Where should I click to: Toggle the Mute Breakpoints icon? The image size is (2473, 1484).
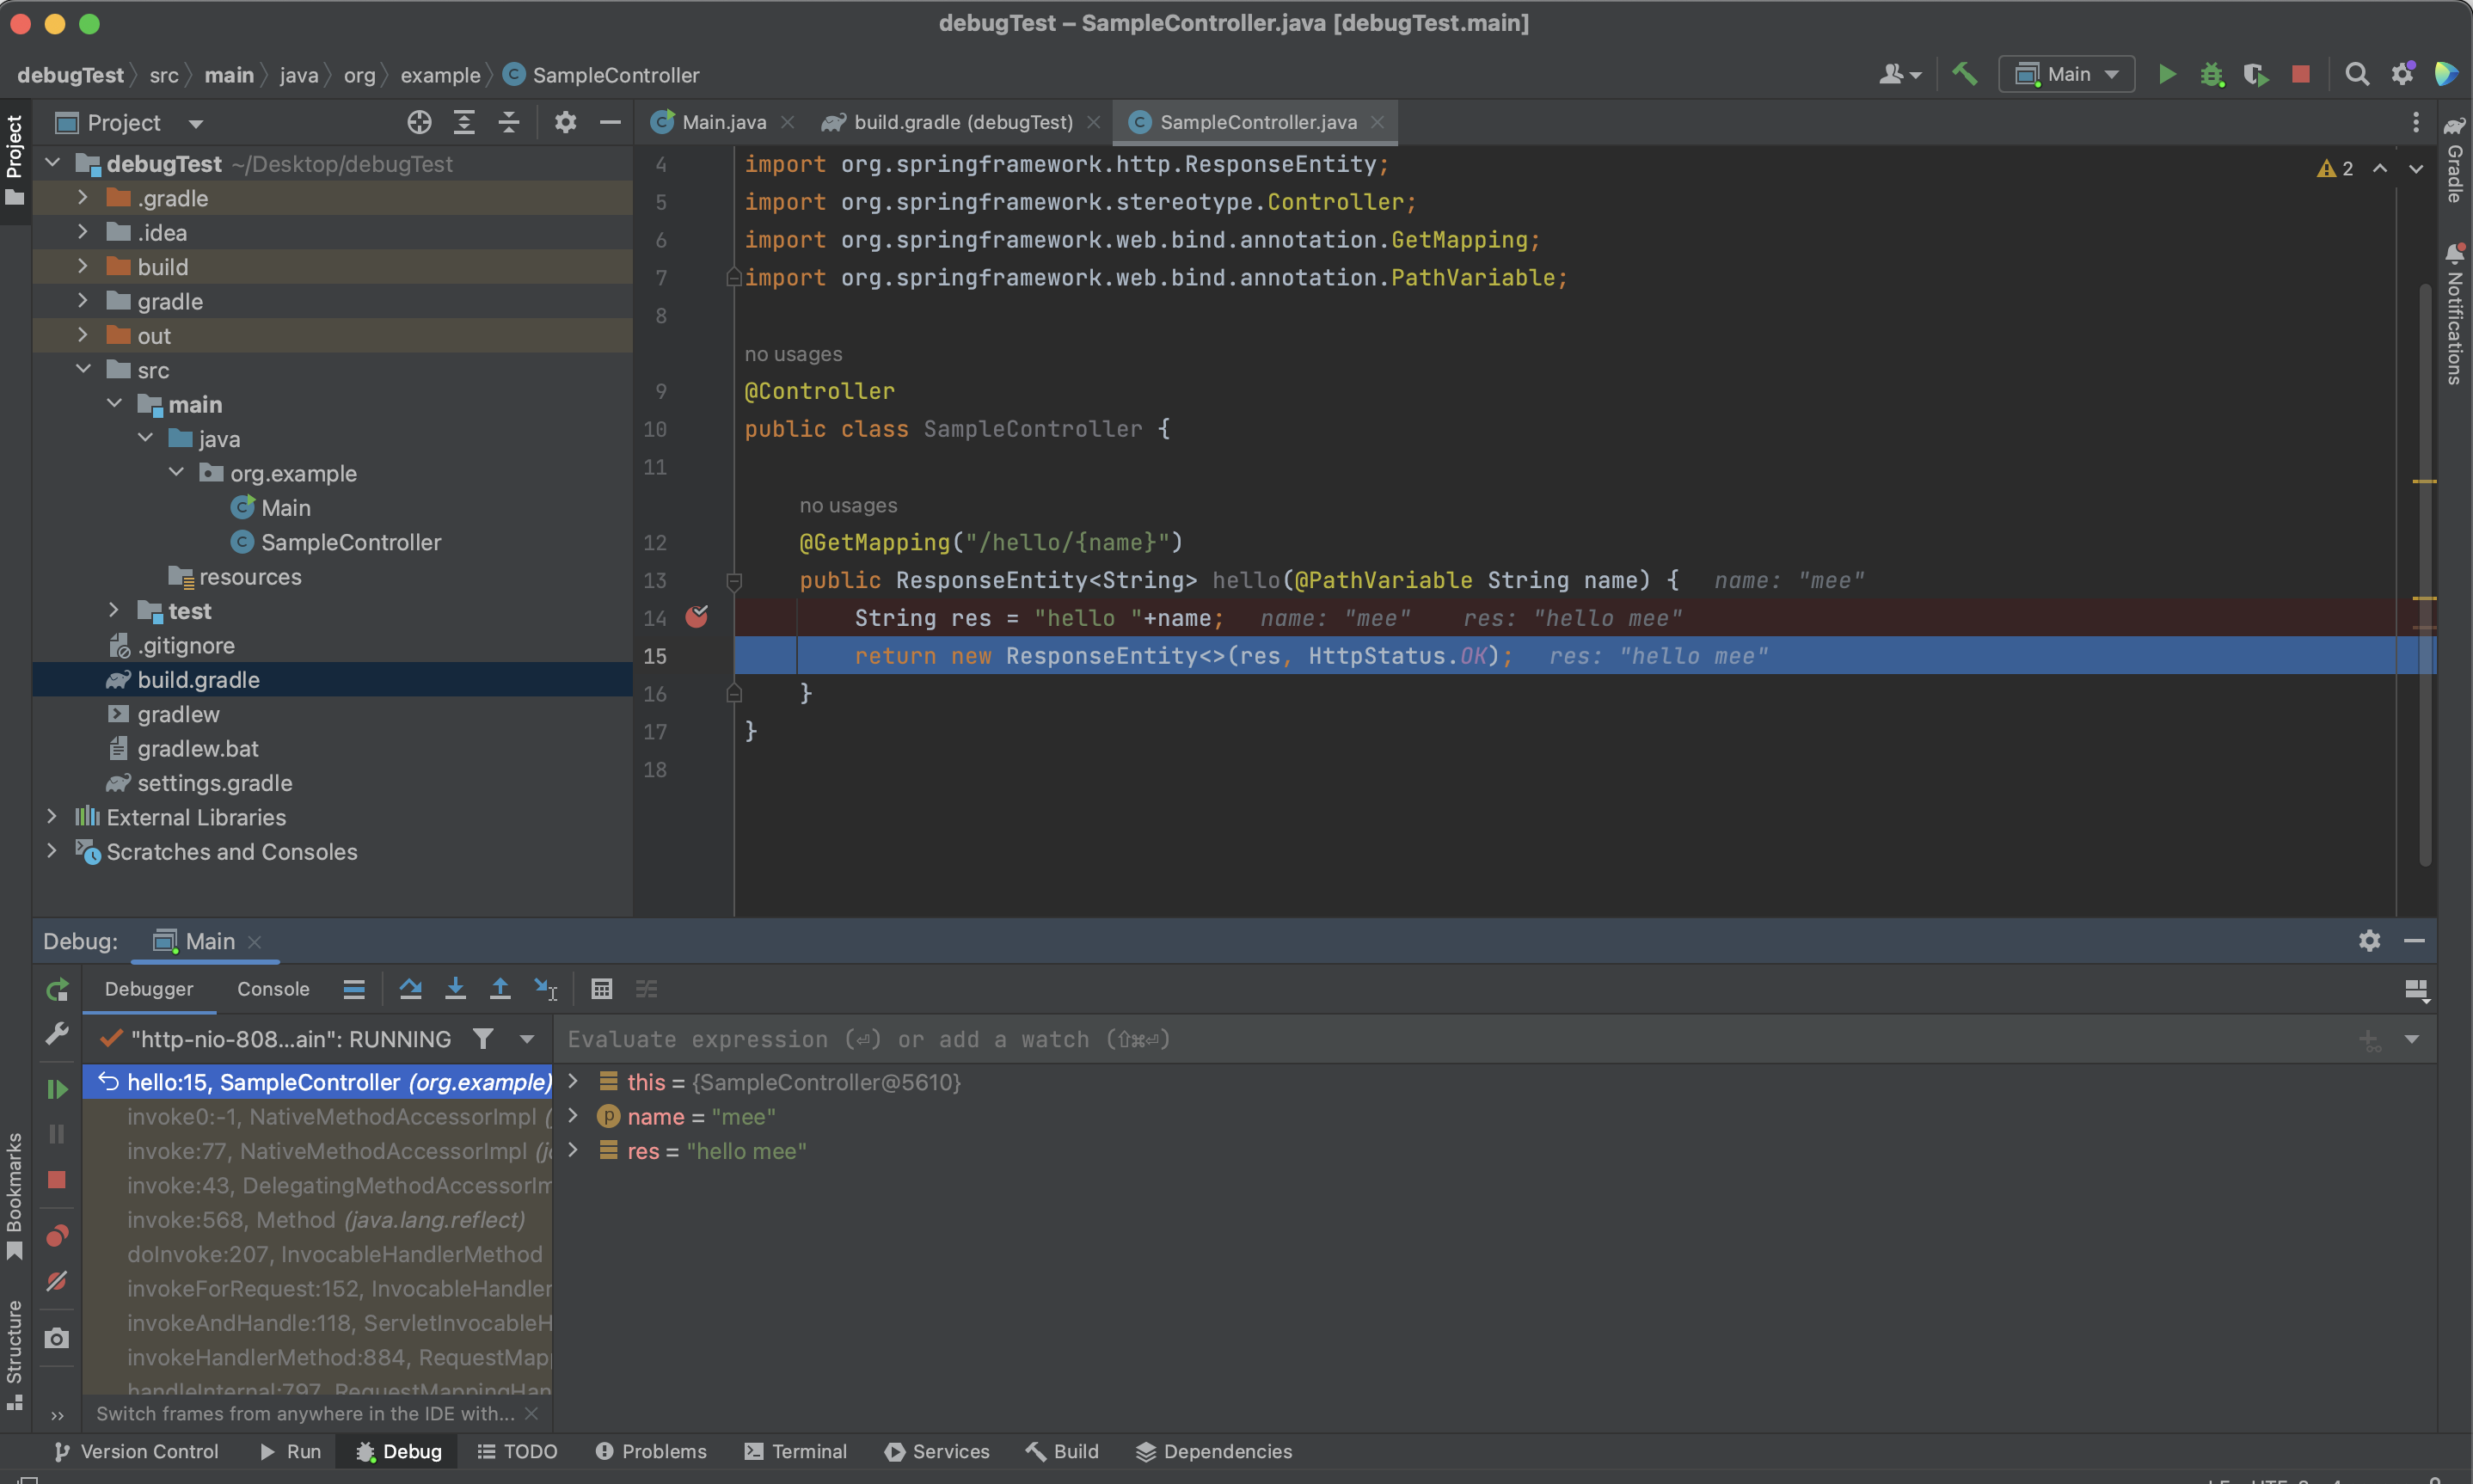point(57,1281)
